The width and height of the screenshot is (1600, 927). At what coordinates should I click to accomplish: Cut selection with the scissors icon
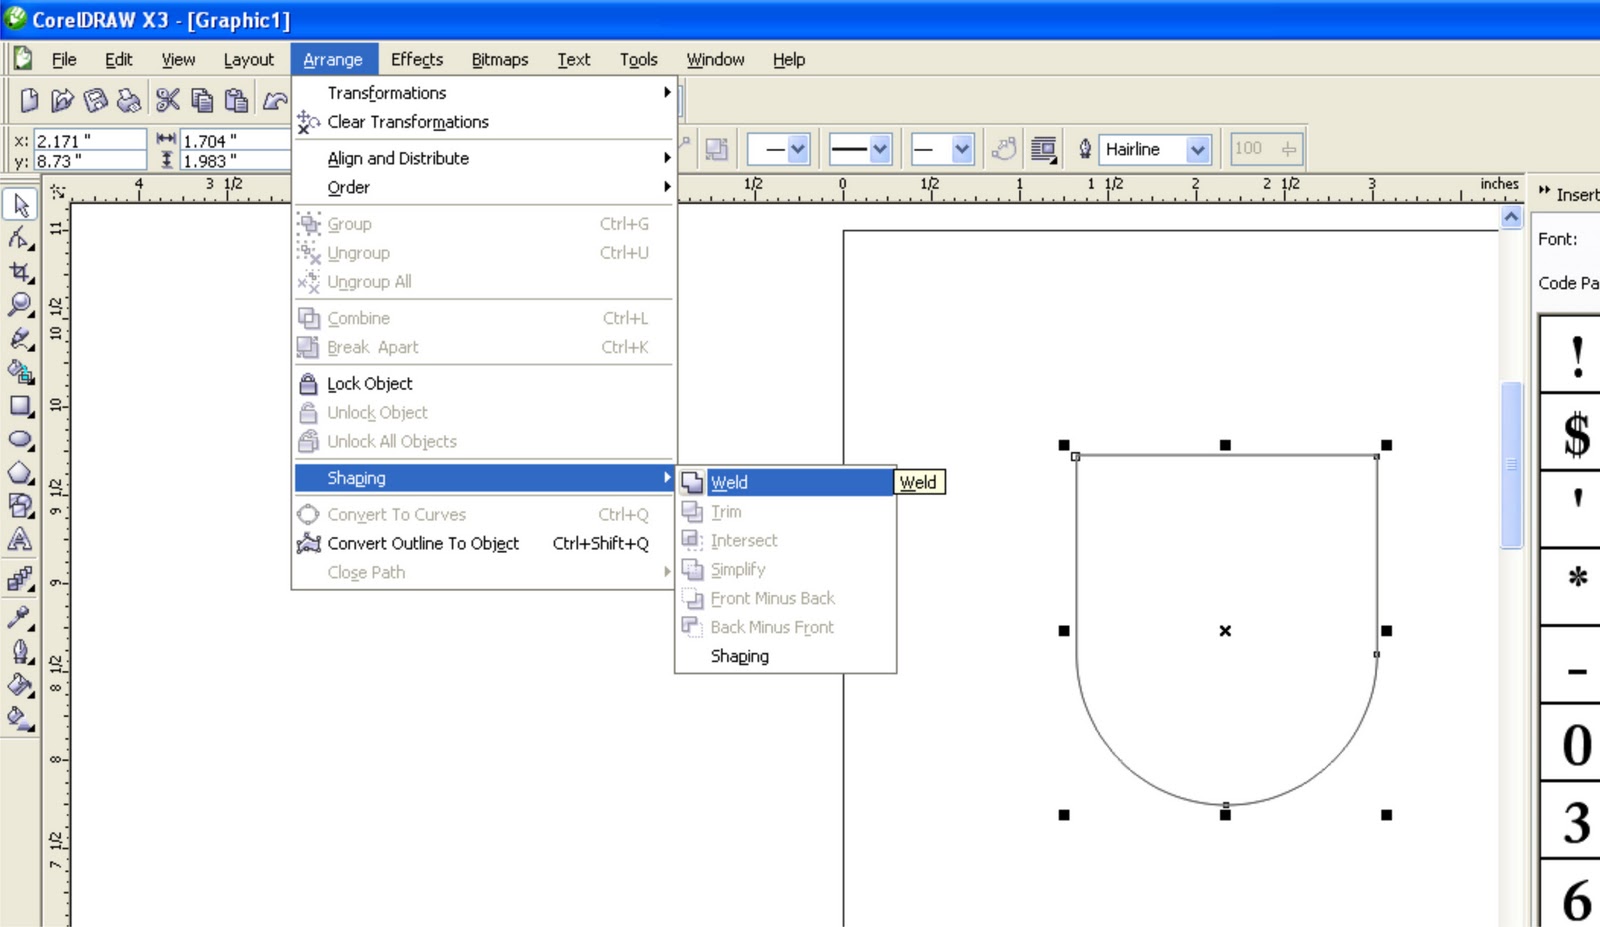point(168,100)
